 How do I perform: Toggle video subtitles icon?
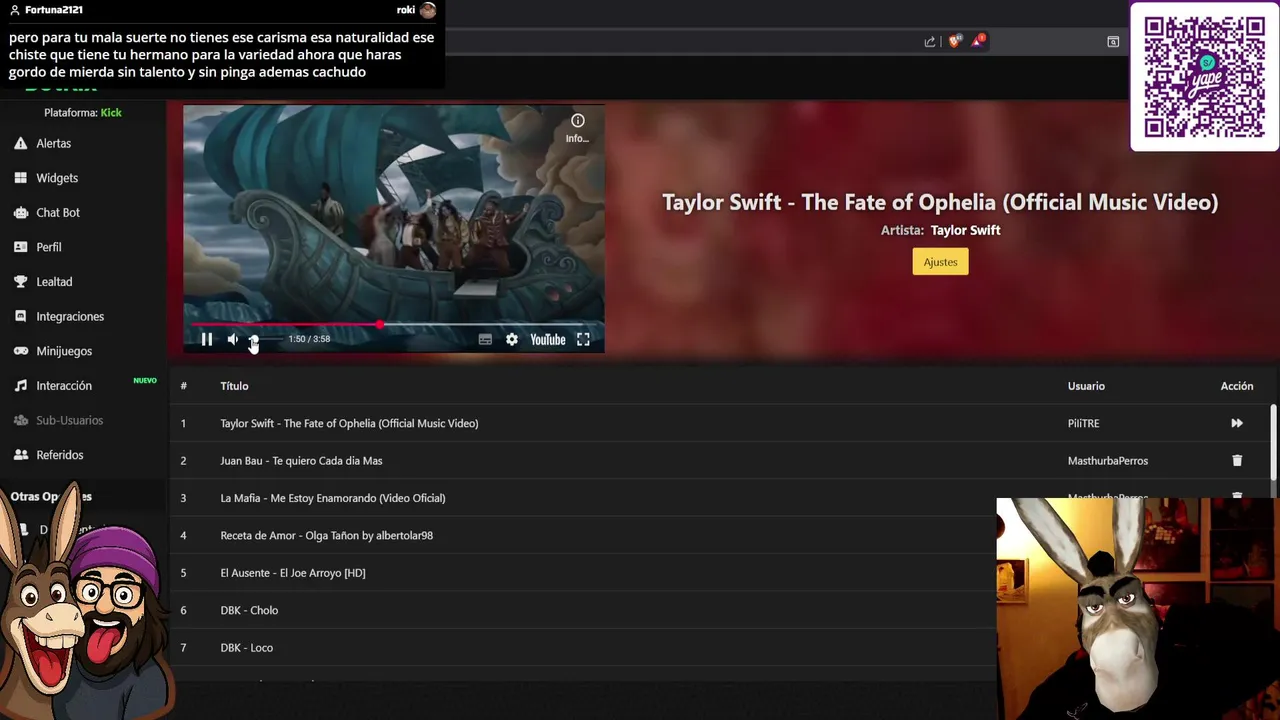coord(485,340)
